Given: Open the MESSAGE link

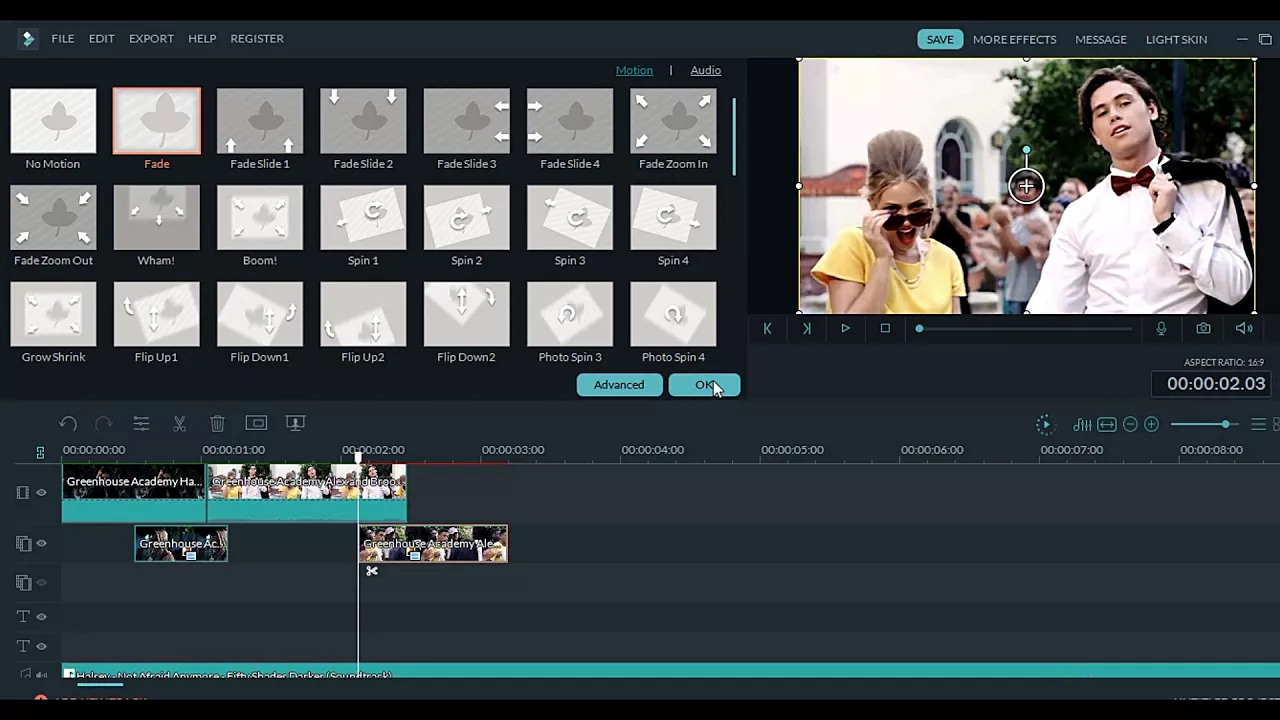Looking at the screenshot, I should pos(1101,39).
